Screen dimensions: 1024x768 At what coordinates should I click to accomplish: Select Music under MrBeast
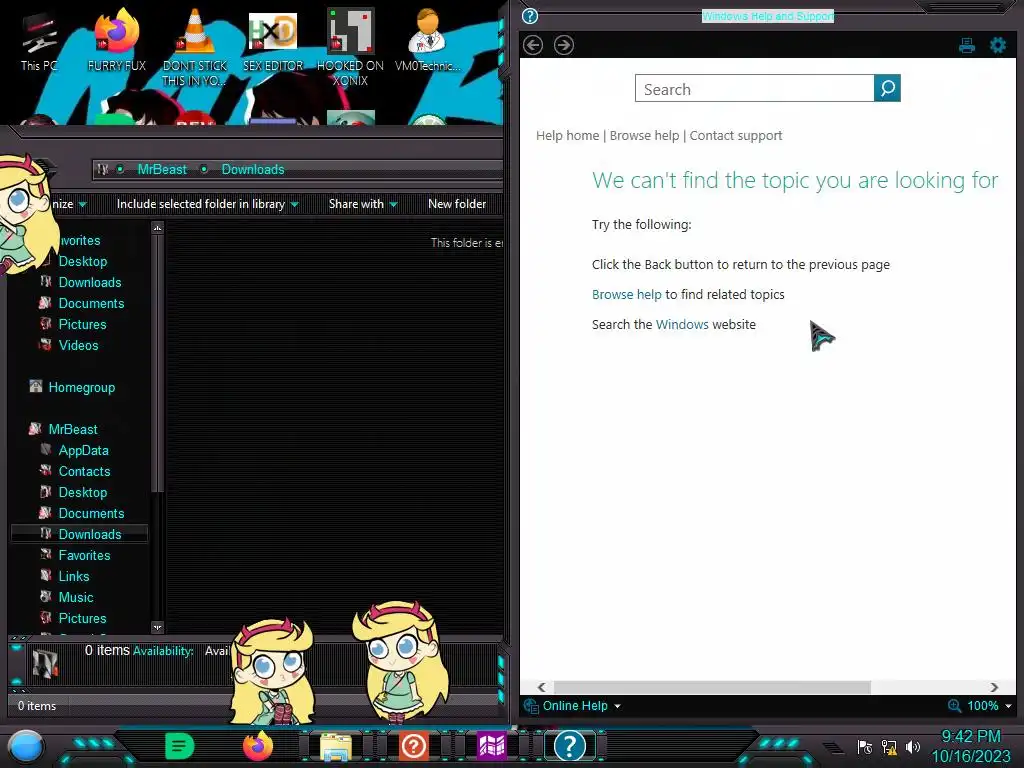pos(76,597)
